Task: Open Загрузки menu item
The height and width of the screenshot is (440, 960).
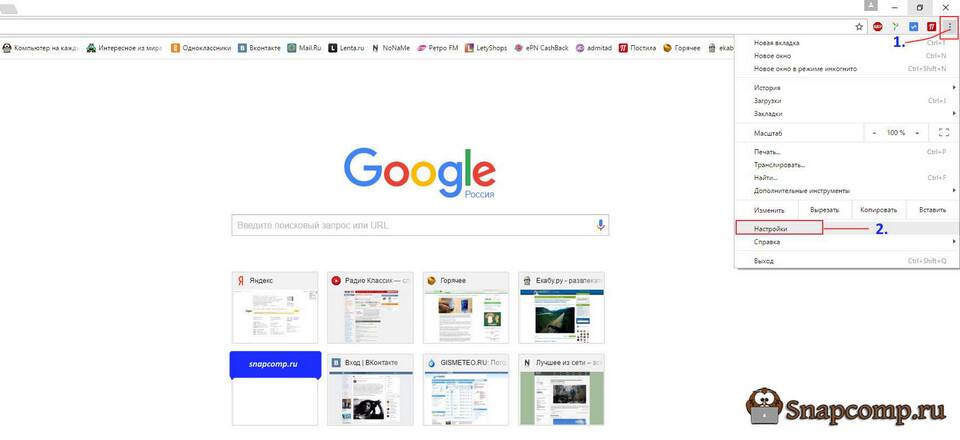Action: tap(847, 101)
